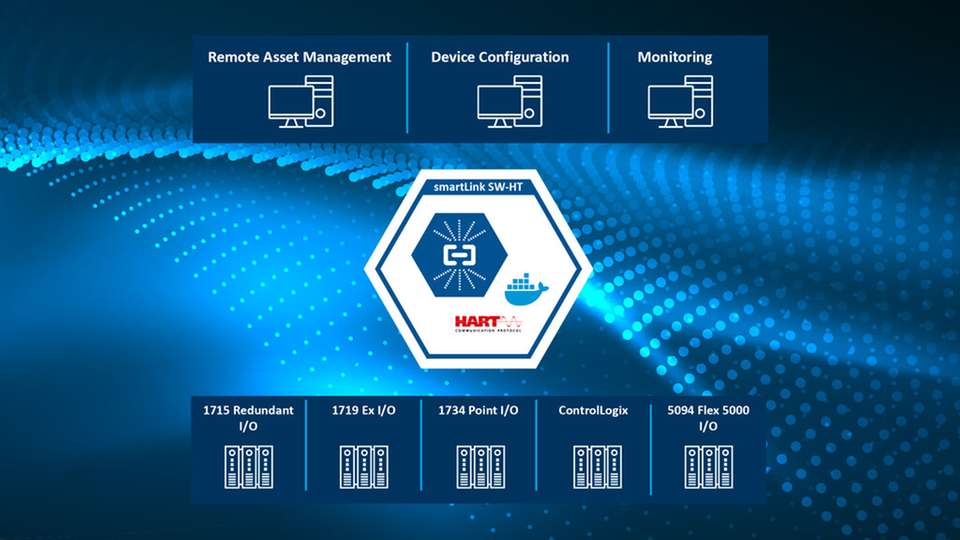The height and width of the screenshot is (540, 960).
Task: Click the smartLink SW-HT title
Action: 478,187
